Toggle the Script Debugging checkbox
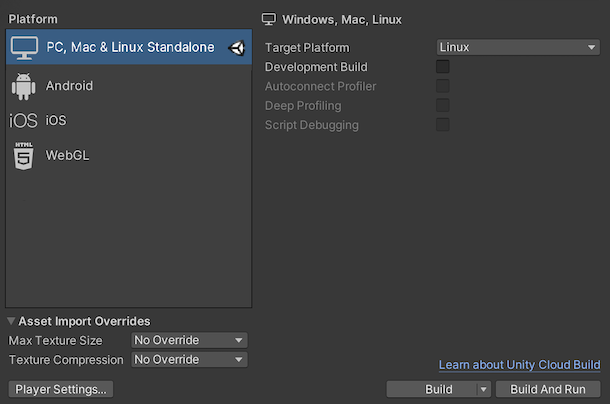The image size is (610, 404). pyautogui.click(x=443, y=125)
